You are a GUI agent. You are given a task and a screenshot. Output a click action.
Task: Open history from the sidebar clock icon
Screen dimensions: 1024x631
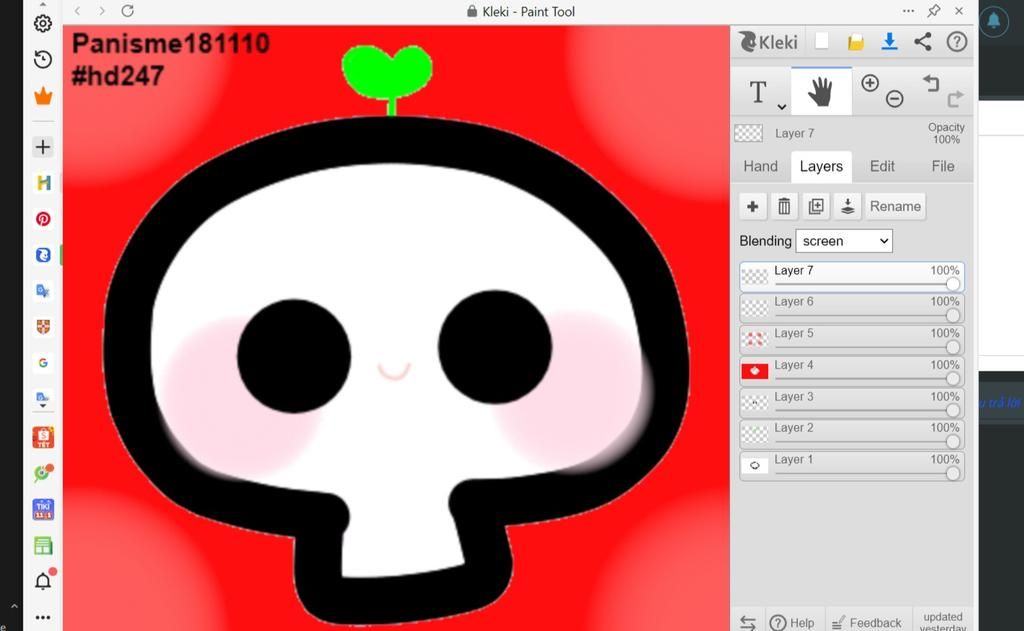43,59
